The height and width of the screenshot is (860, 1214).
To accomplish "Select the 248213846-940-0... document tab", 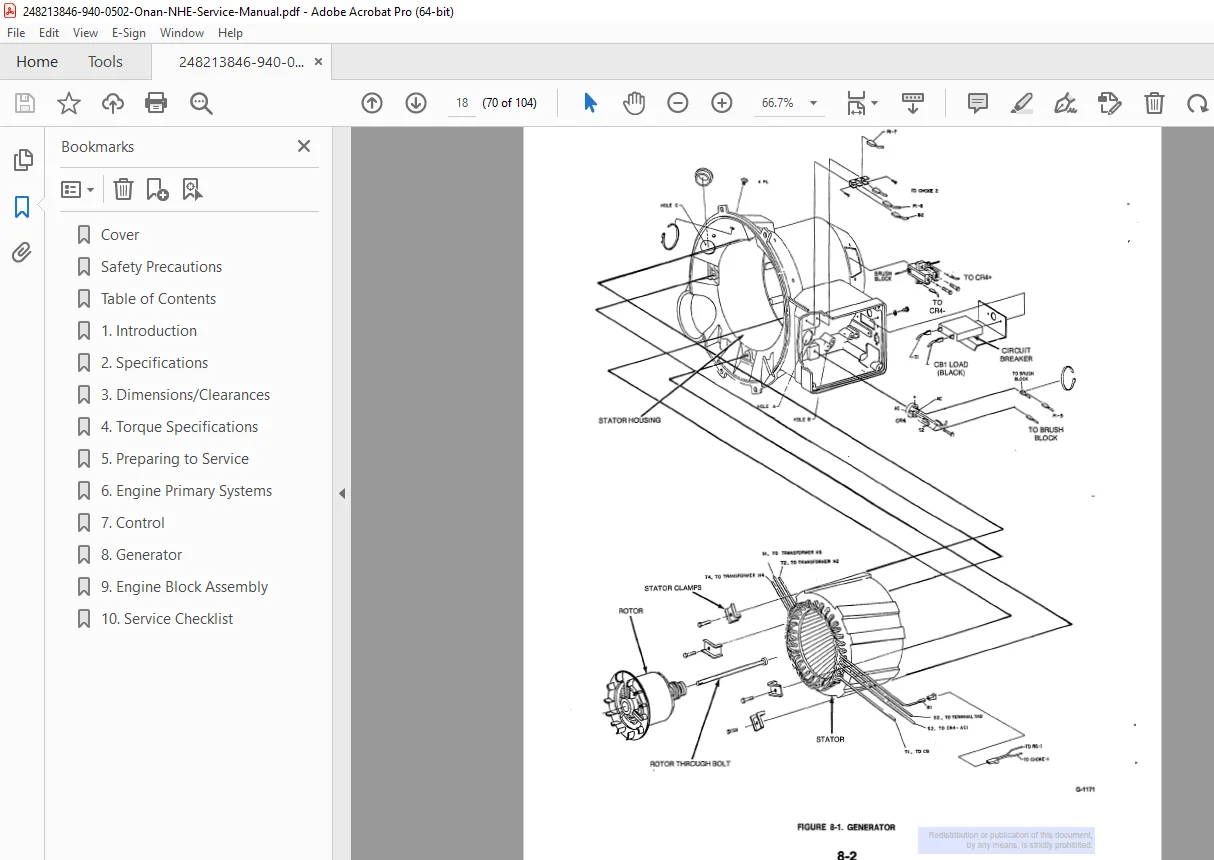I will point(241,61).
